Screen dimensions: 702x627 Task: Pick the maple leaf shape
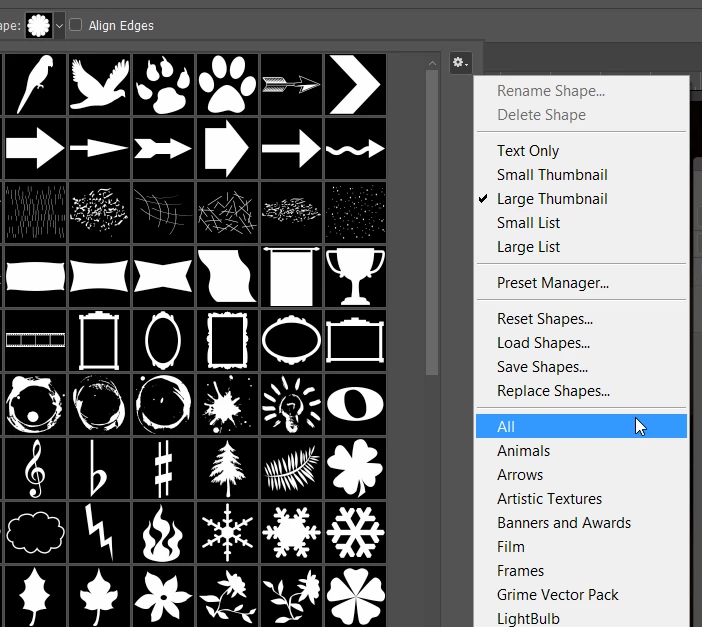click(x=99, y=597)
